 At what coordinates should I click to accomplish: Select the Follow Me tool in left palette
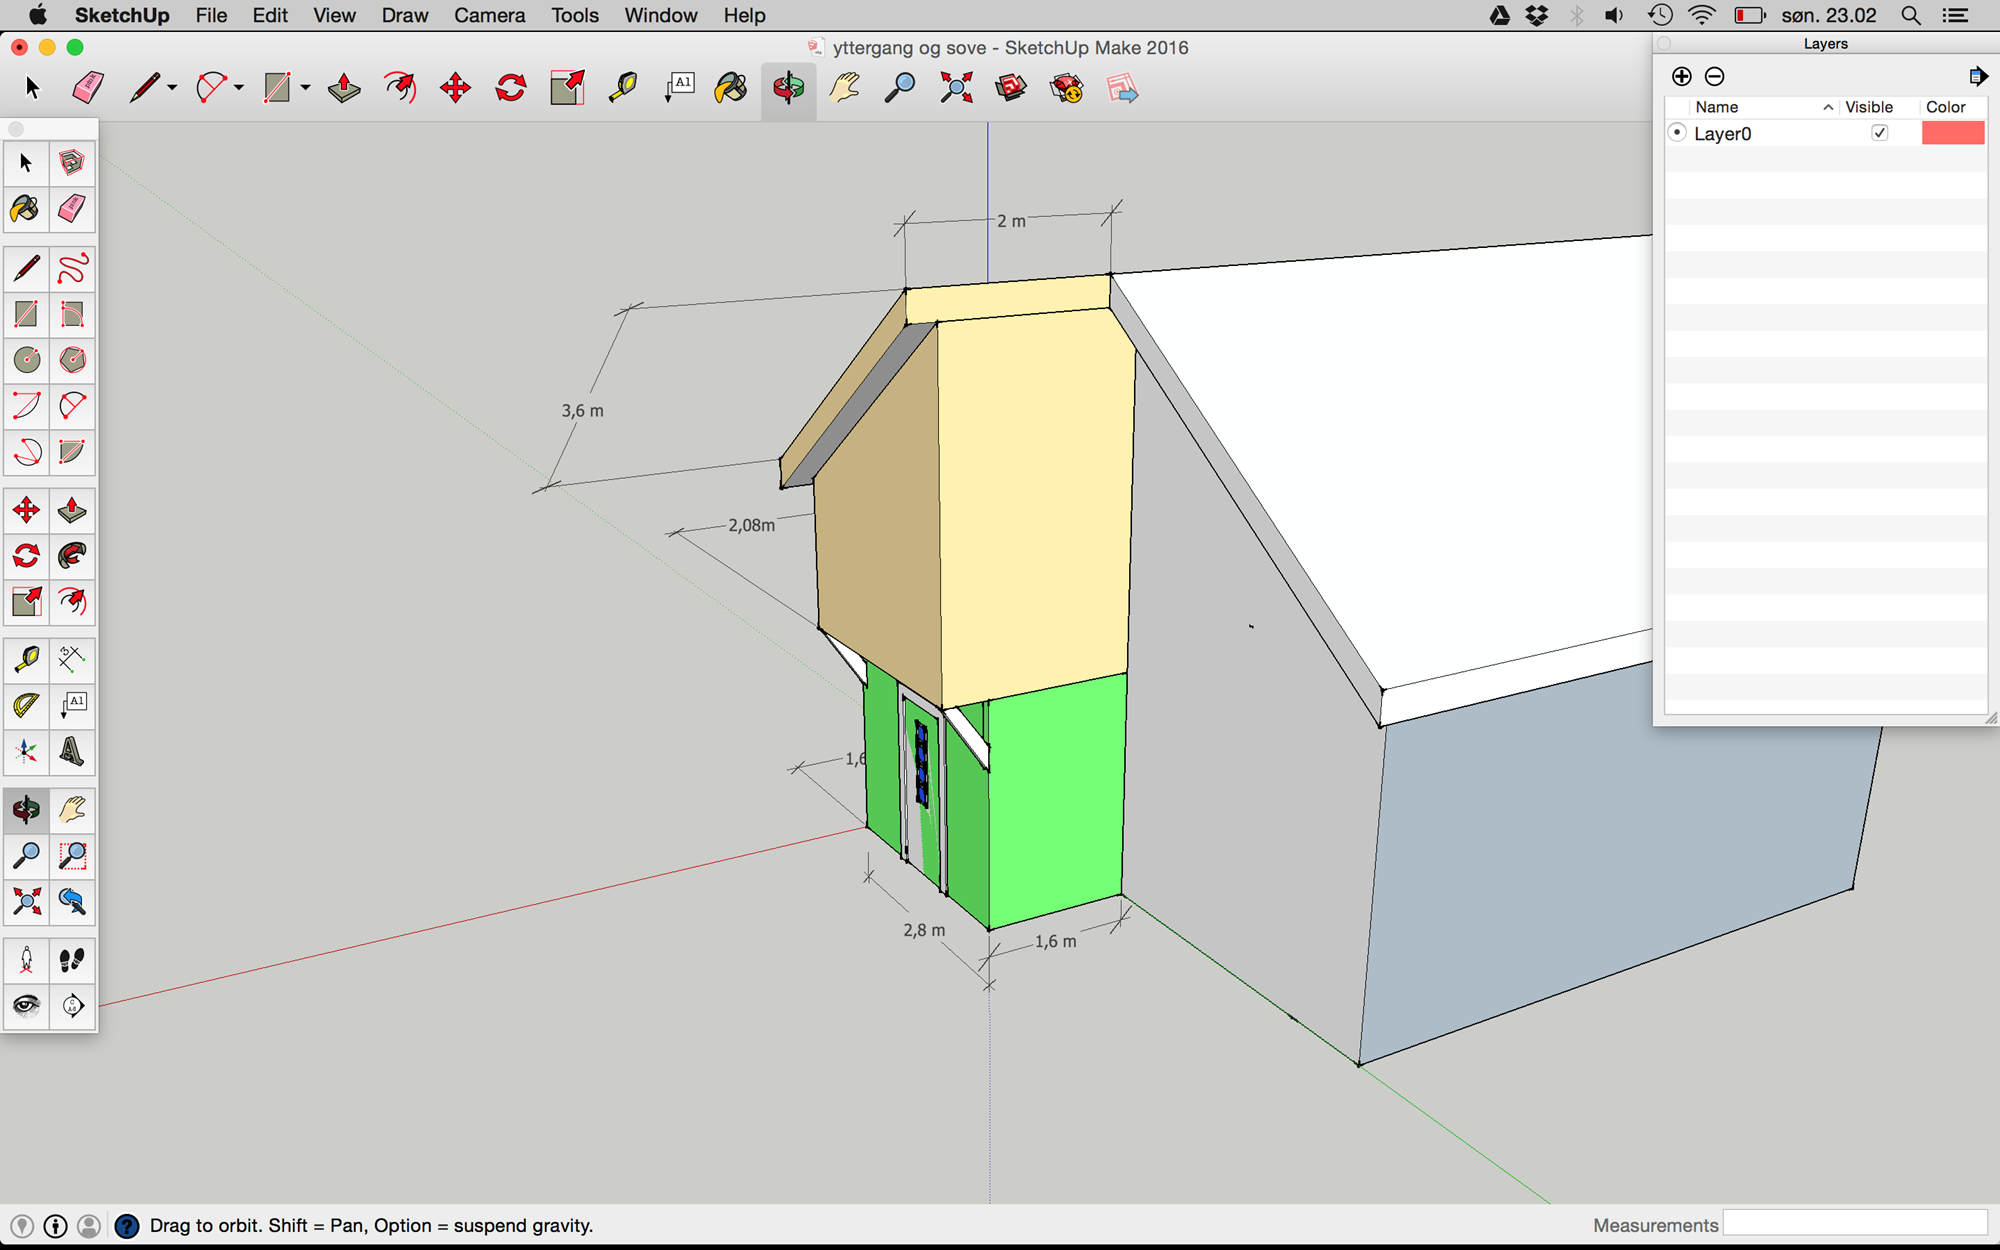[x=72, y=556]
